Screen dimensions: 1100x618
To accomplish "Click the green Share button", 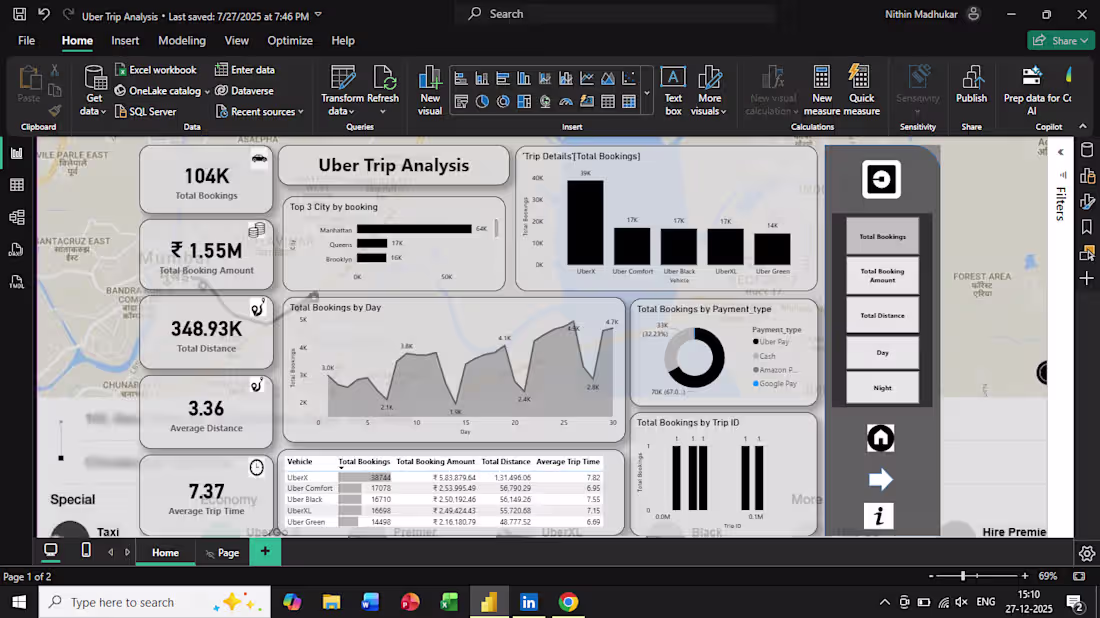I will 1060,41.
